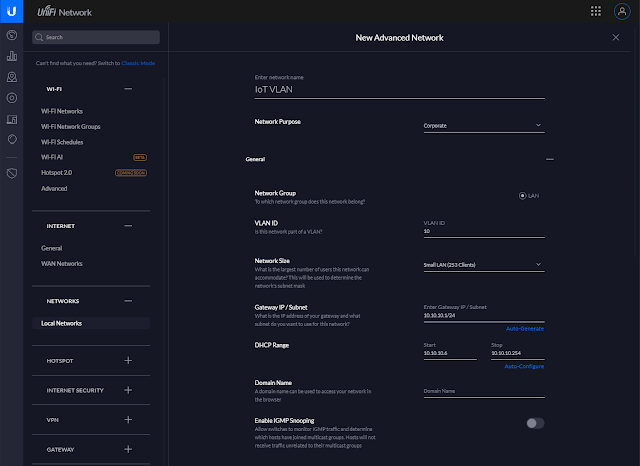
Task: Open the Statistics bar chart icon
Action: tap(12, 56)
